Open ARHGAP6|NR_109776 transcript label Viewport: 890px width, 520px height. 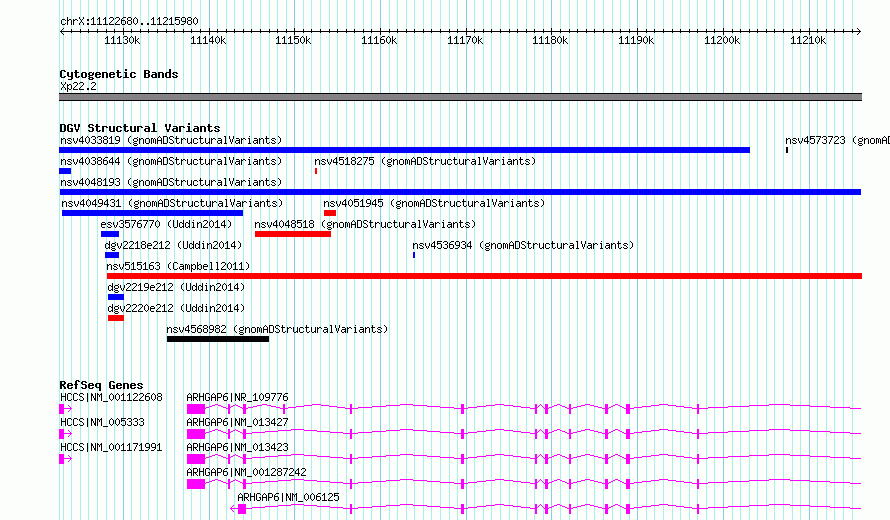(x=237, y=397)
